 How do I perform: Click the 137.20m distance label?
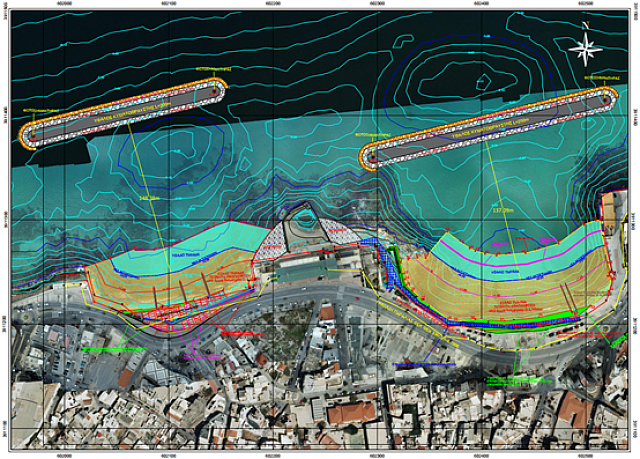[505, 212]
